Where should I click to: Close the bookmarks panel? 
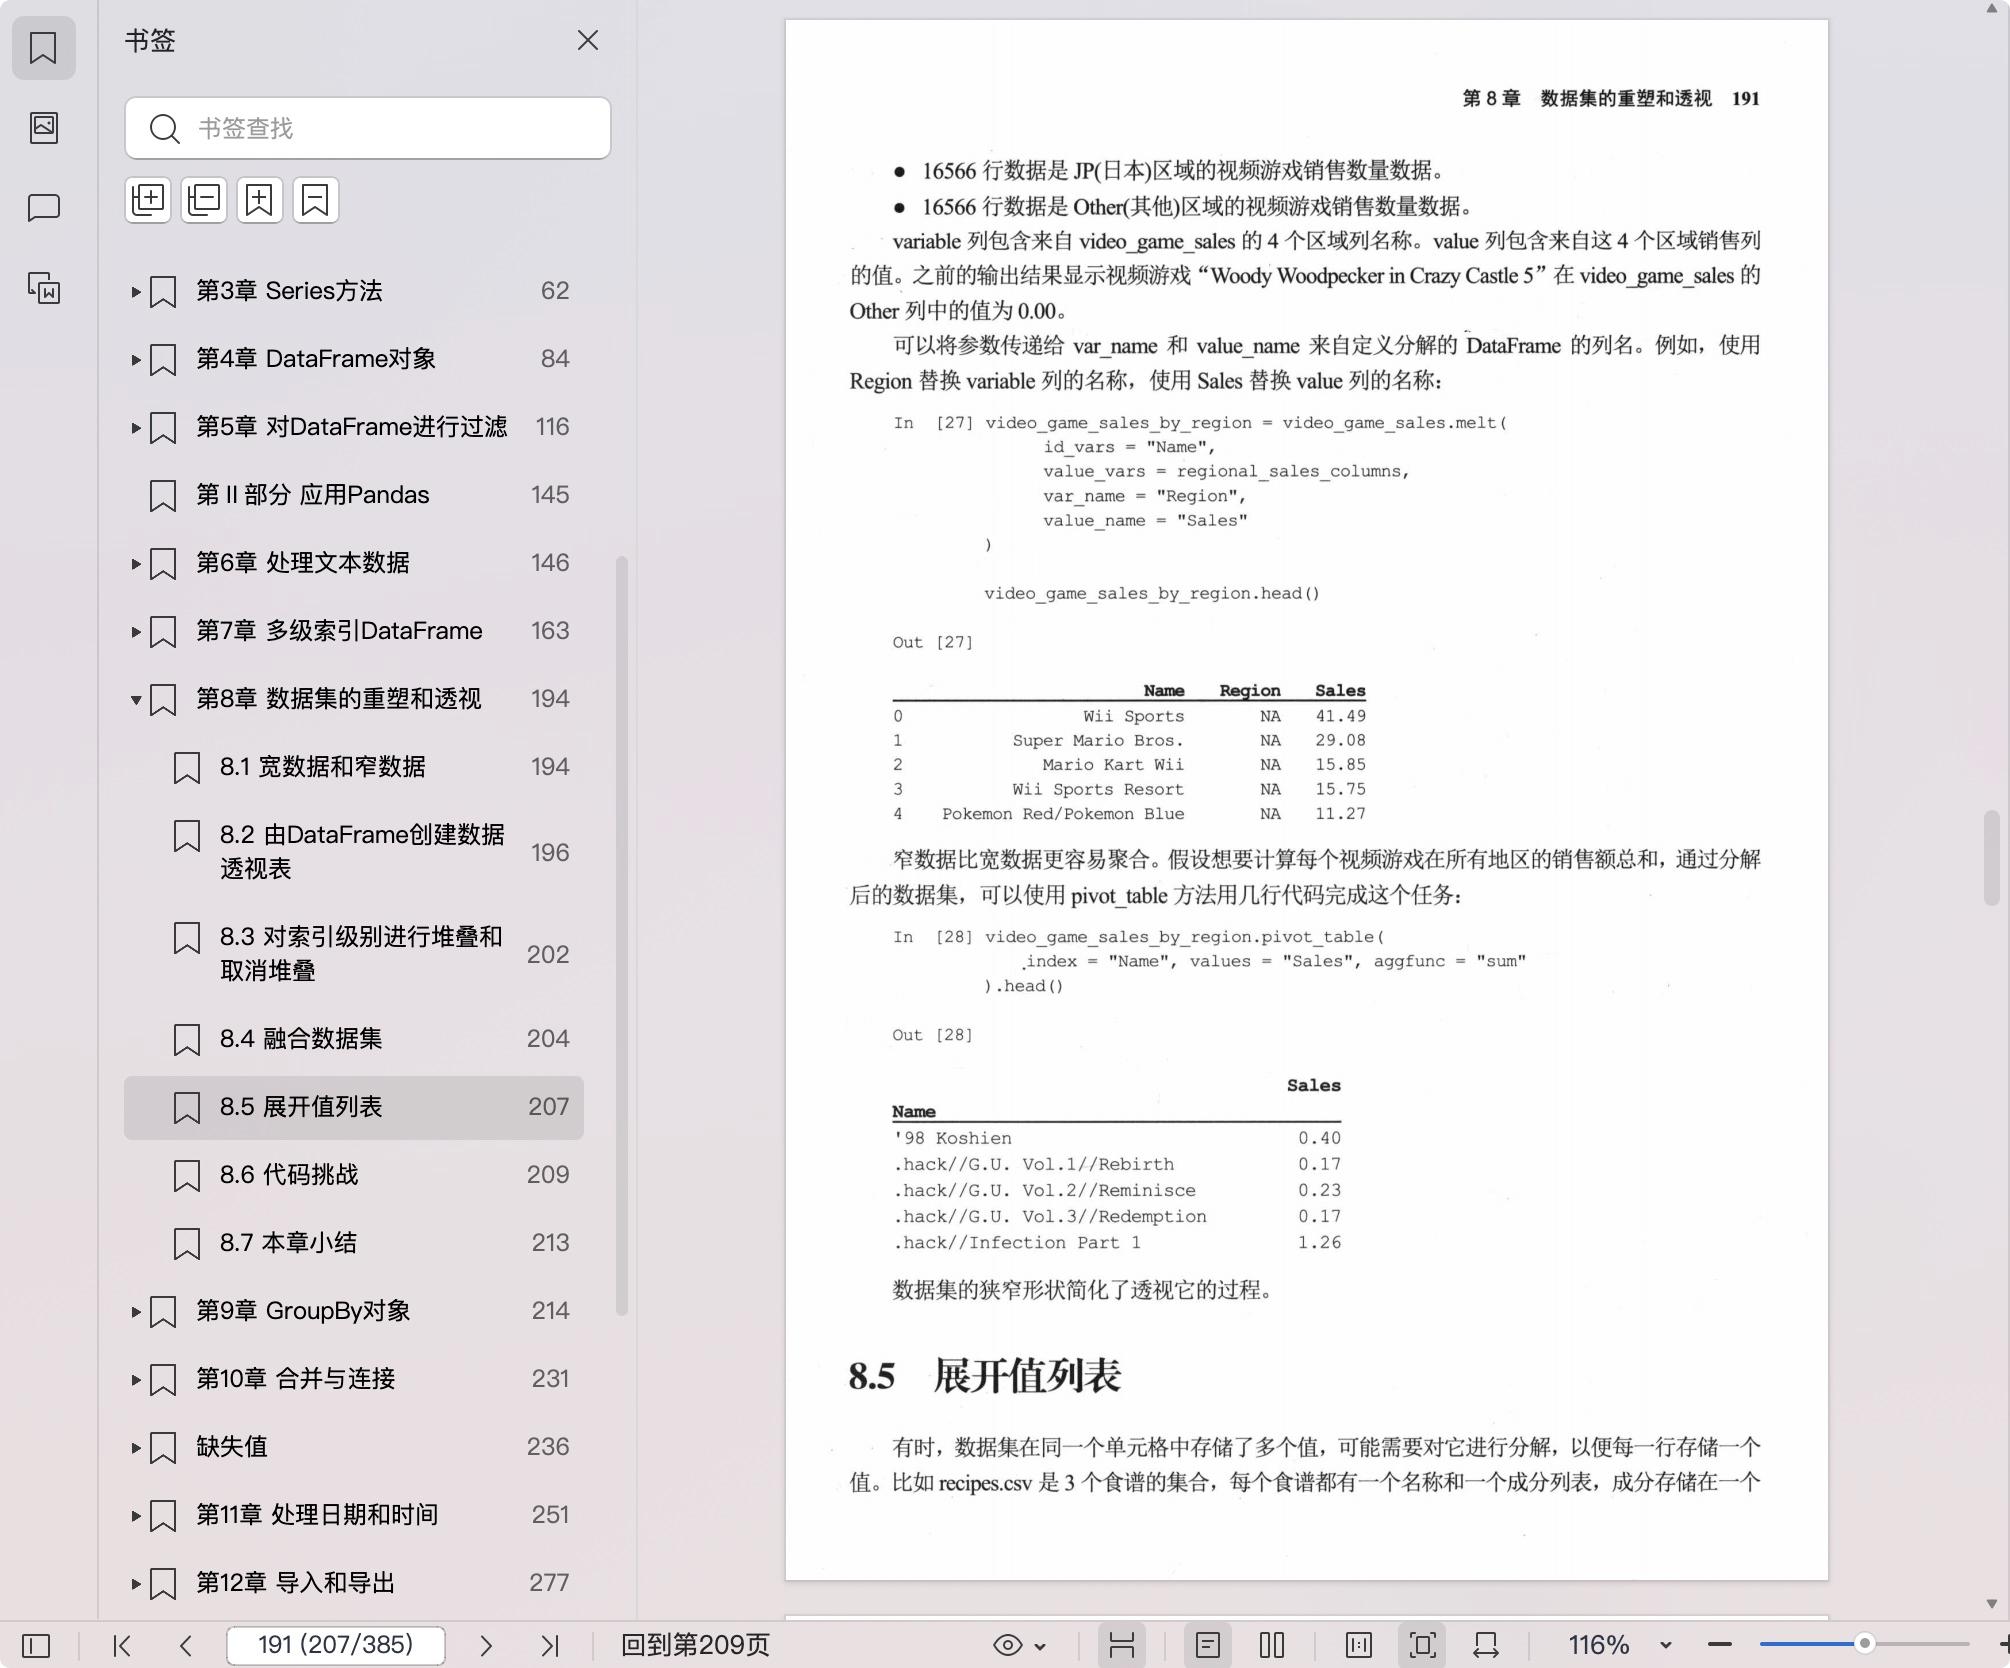point(588,40)
